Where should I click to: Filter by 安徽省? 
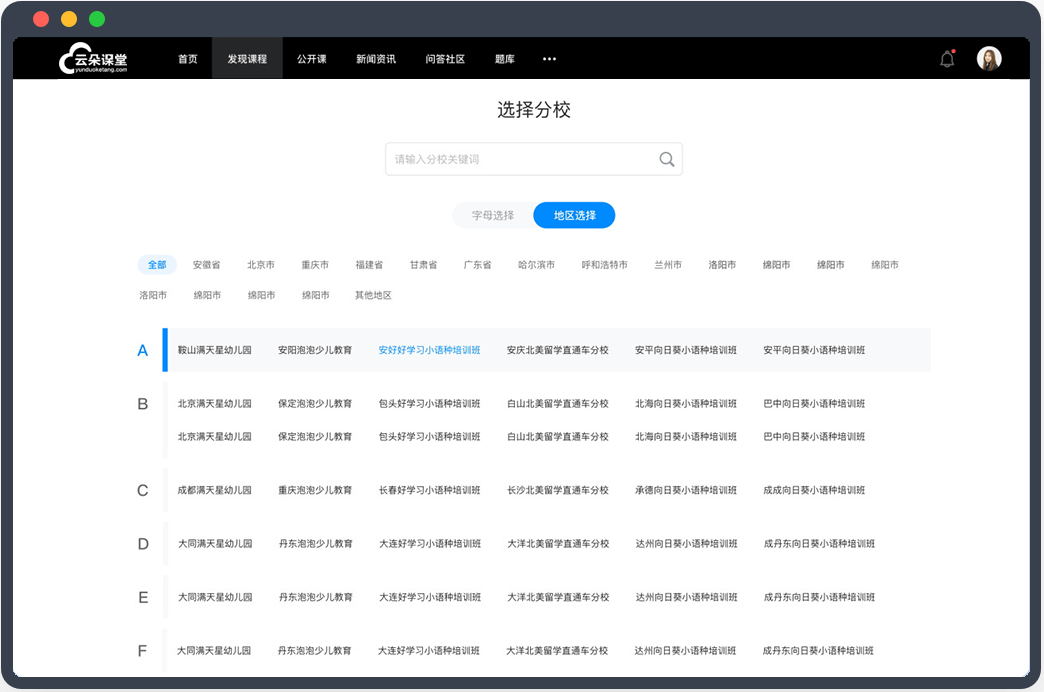click(206, 264)
